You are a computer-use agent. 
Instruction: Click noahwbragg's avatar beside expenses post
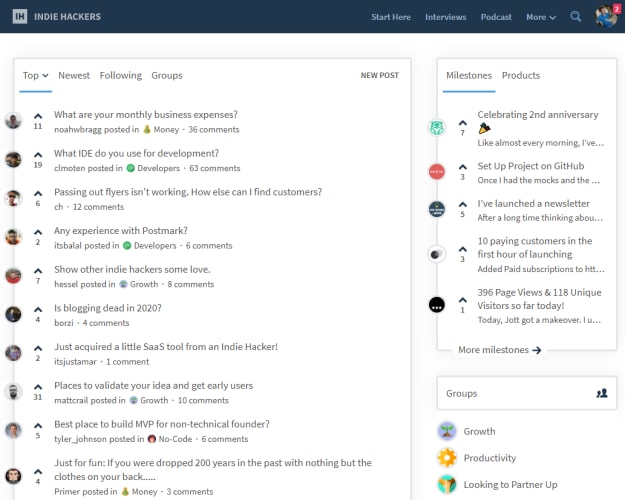[x=13, y=121]
